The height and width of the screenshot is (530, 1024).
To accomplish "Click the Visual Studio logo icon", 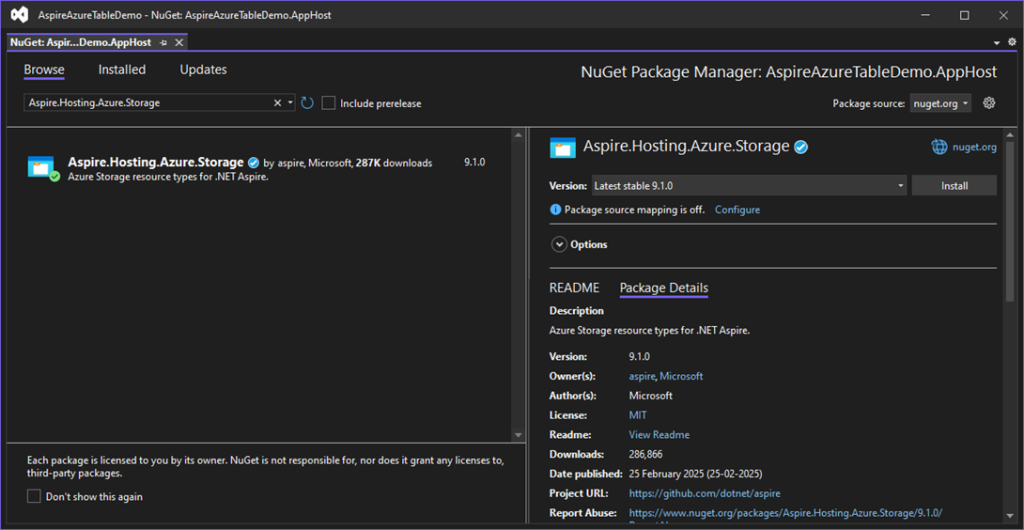I will pos(20,14).
